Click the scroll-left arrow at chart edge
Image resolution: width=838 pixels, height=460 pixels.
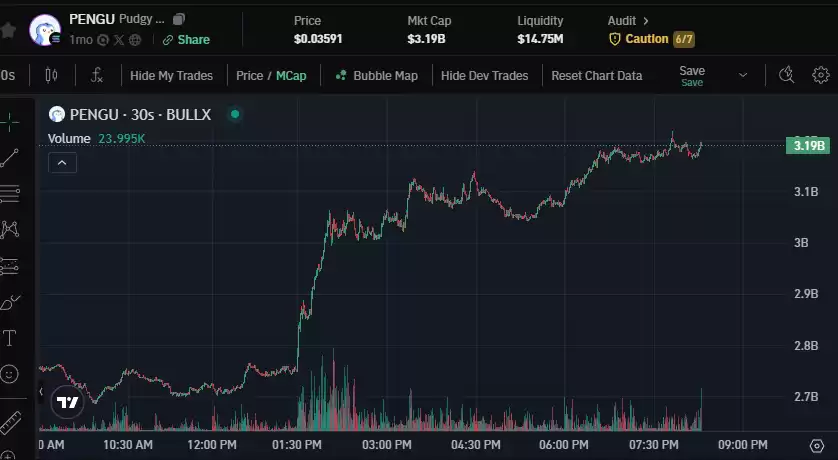[41, 392]
